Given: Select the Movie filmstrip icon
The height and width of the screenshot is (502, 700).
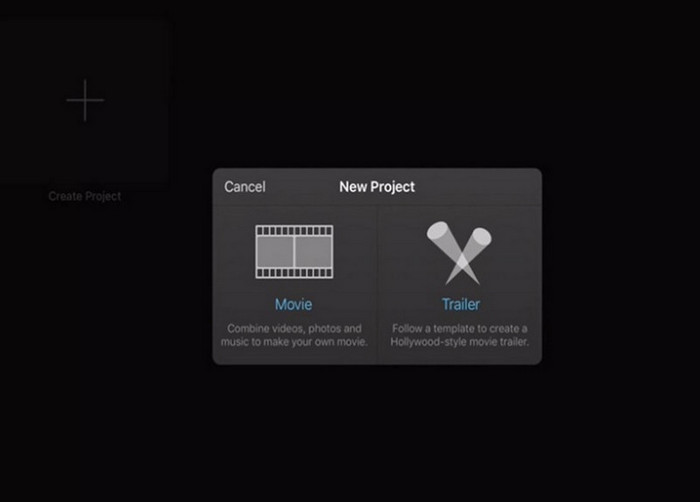Looking at the screenshot, I should [294, 252].
